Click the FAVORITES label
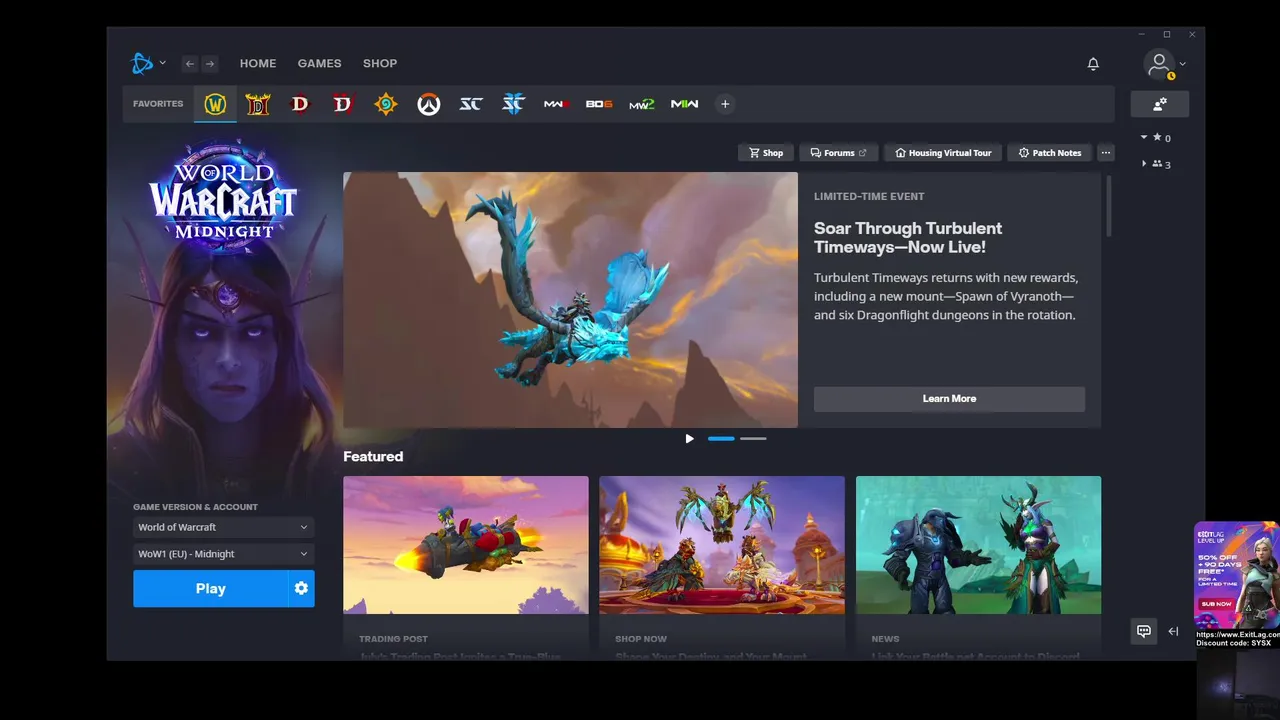The width and height of the screenshot is (1280, 720). (158, 104)
